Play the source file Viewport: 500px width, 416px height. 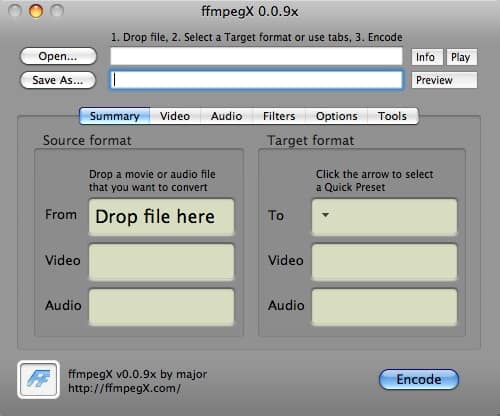click(x=461, y=57)
